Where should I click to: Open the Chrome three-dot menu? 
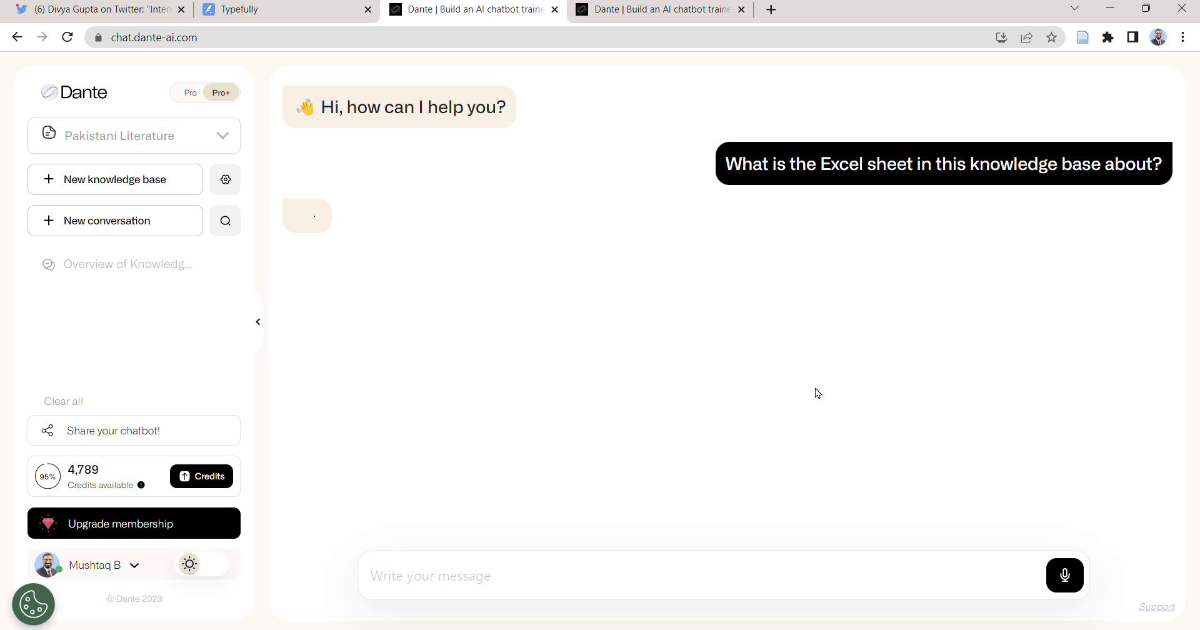coord(1183,37)
